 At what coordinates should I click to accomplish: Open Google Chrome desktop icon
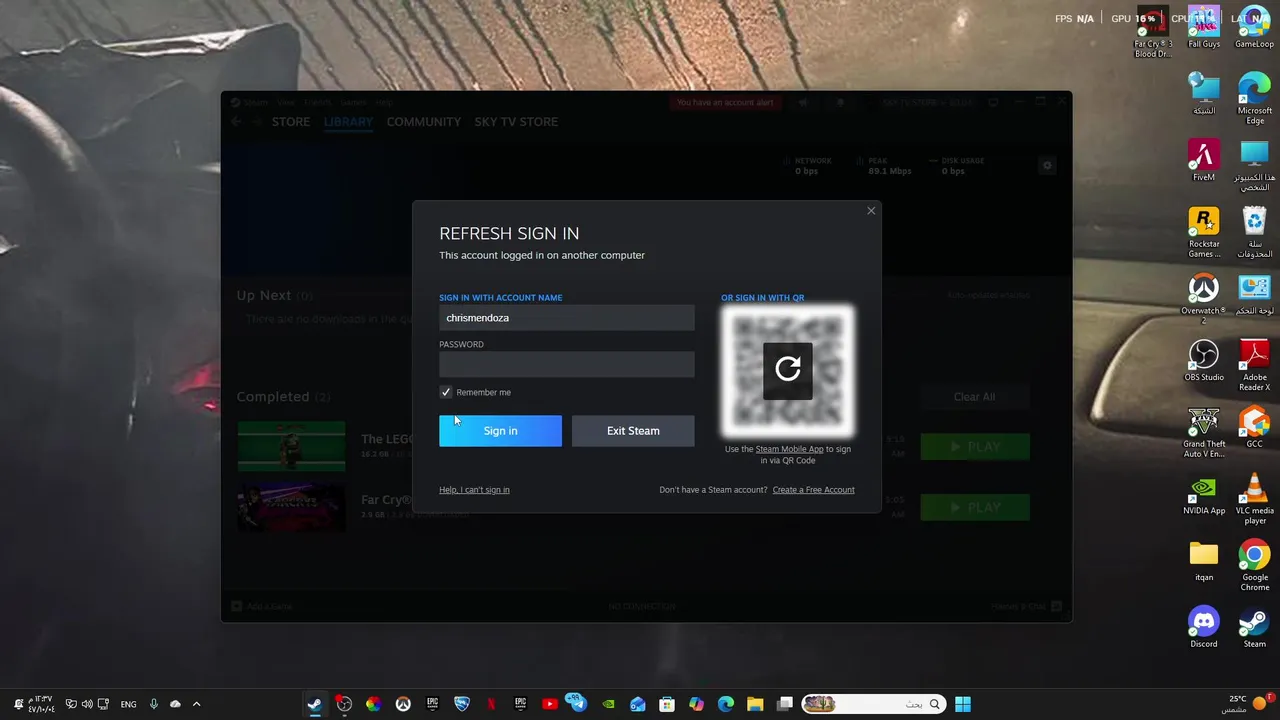[1255, 565]
